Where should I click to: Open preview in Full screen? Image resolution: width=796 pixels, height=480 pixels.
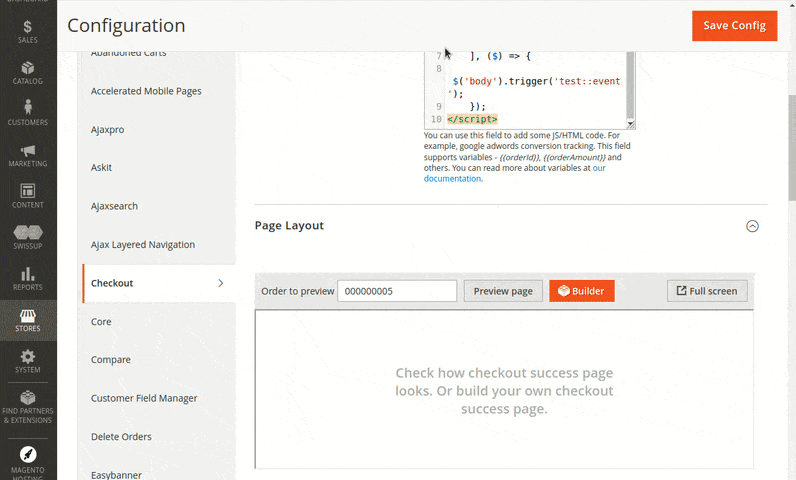pos(707,291)
